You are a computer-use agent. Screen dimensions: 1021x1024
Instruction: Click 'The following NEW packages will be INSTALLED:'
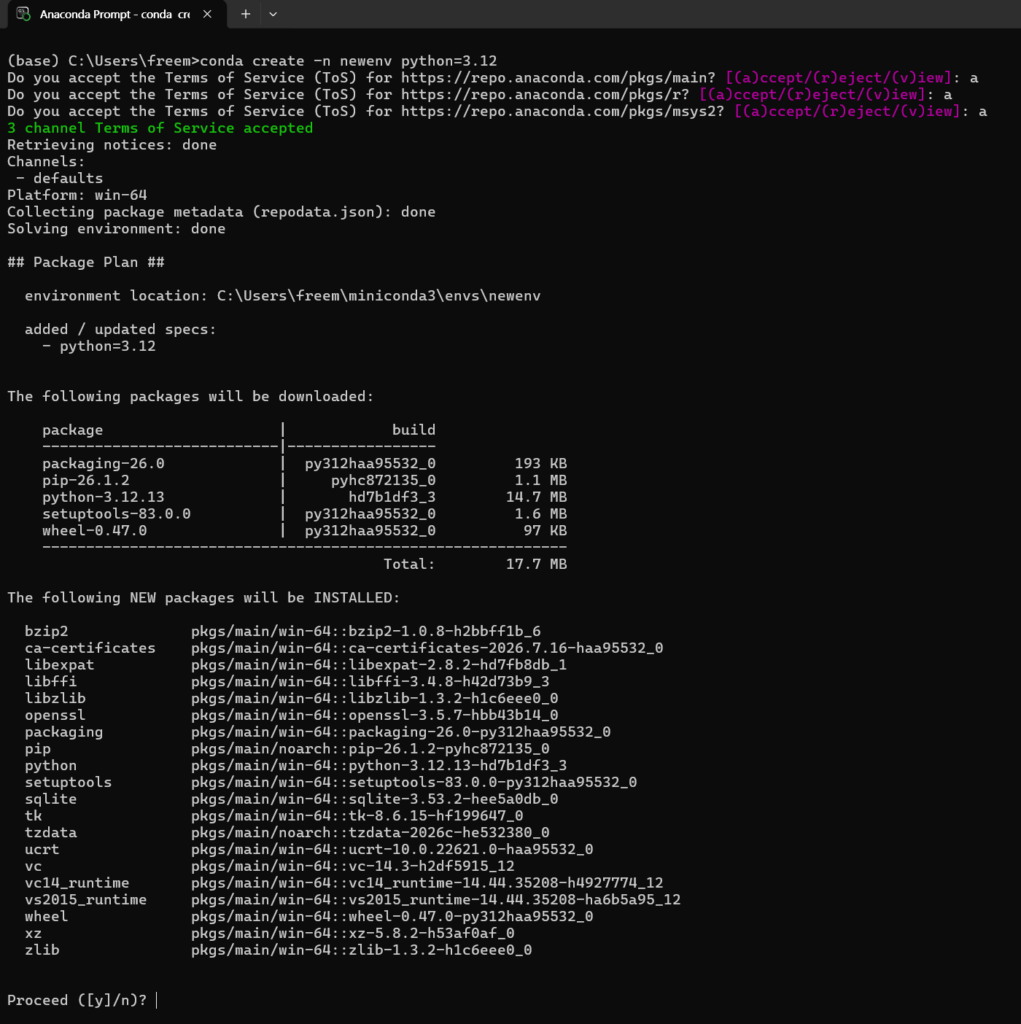[204, 598]
